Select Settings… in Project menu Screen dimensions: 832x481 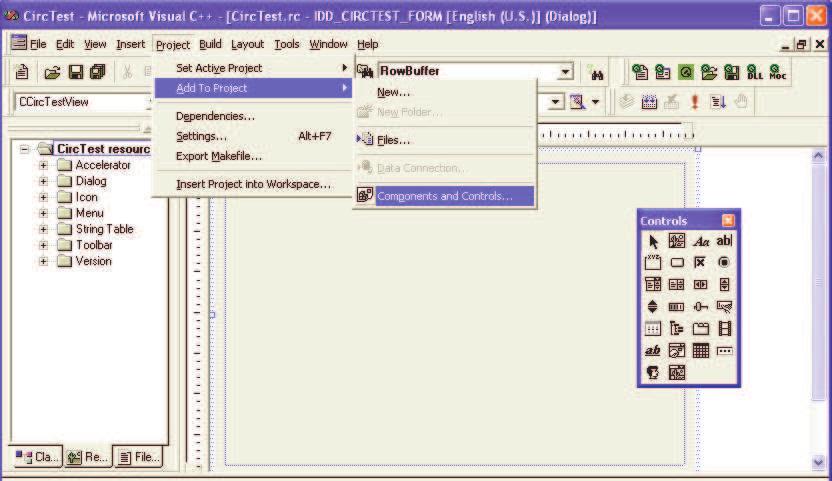point(253,136)
